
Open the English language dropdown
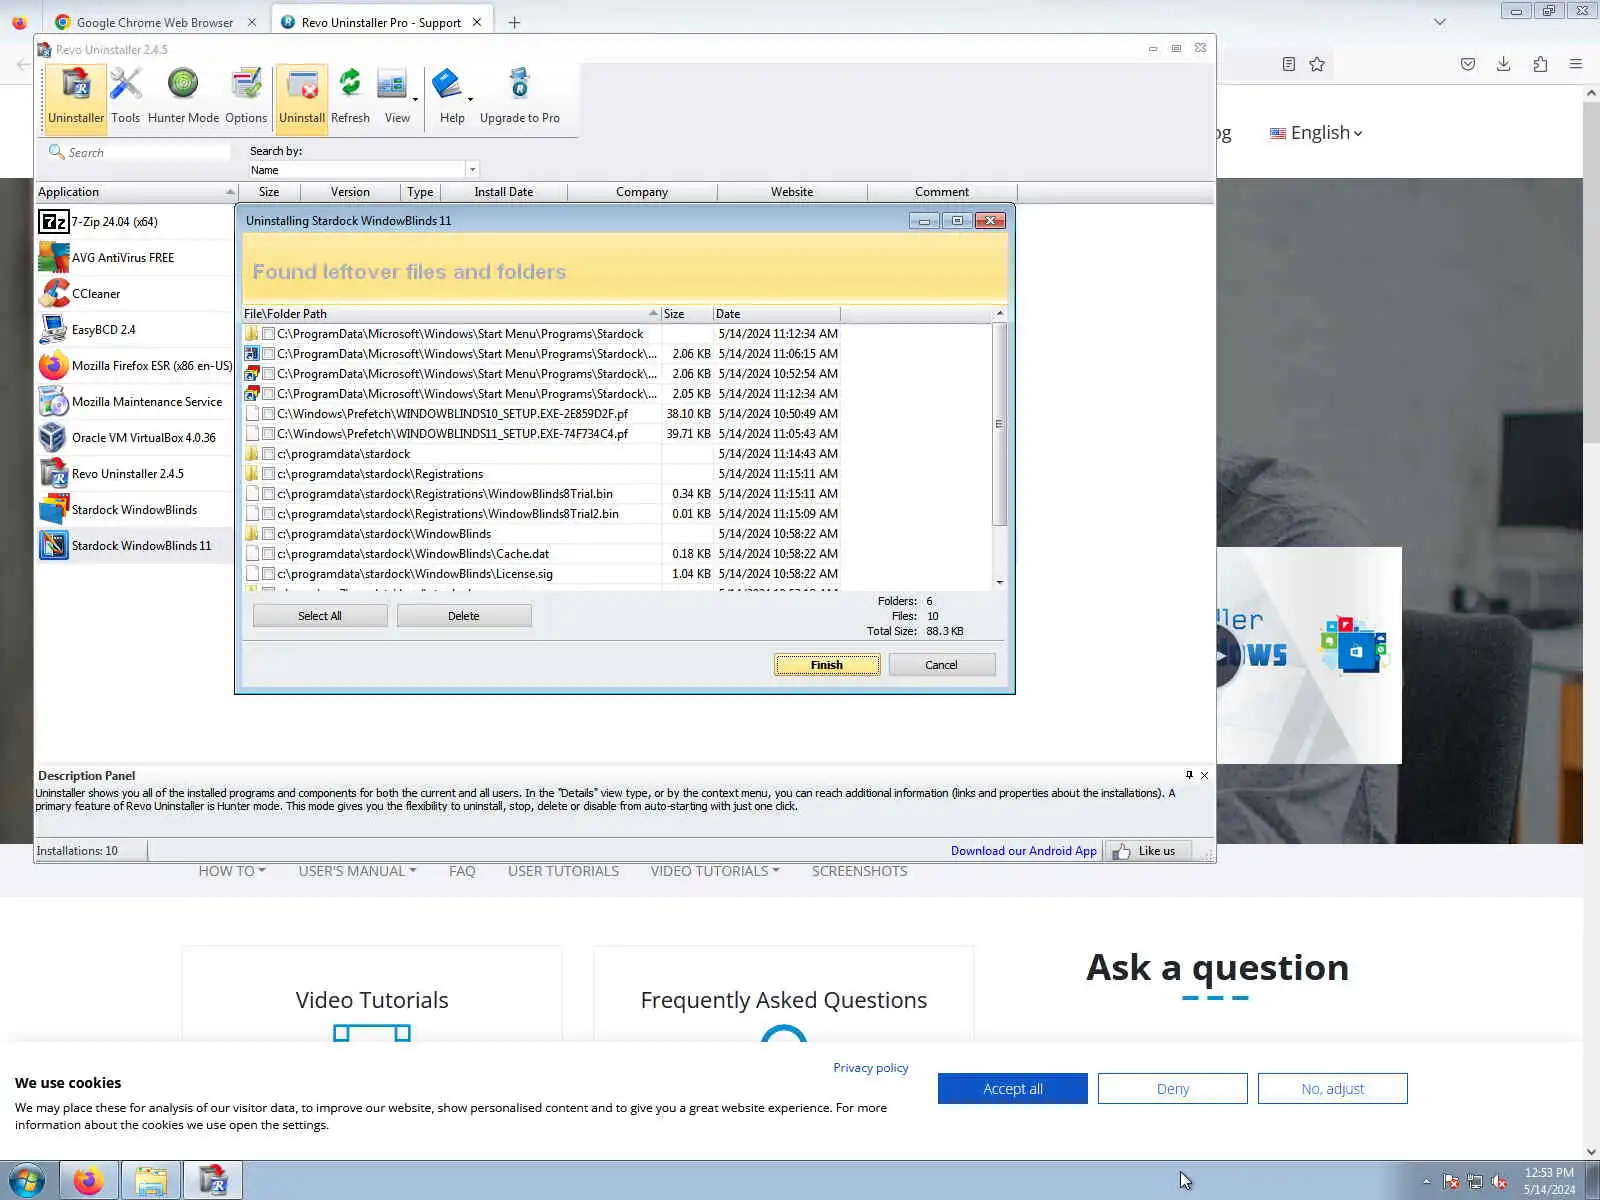(1316, 133)
